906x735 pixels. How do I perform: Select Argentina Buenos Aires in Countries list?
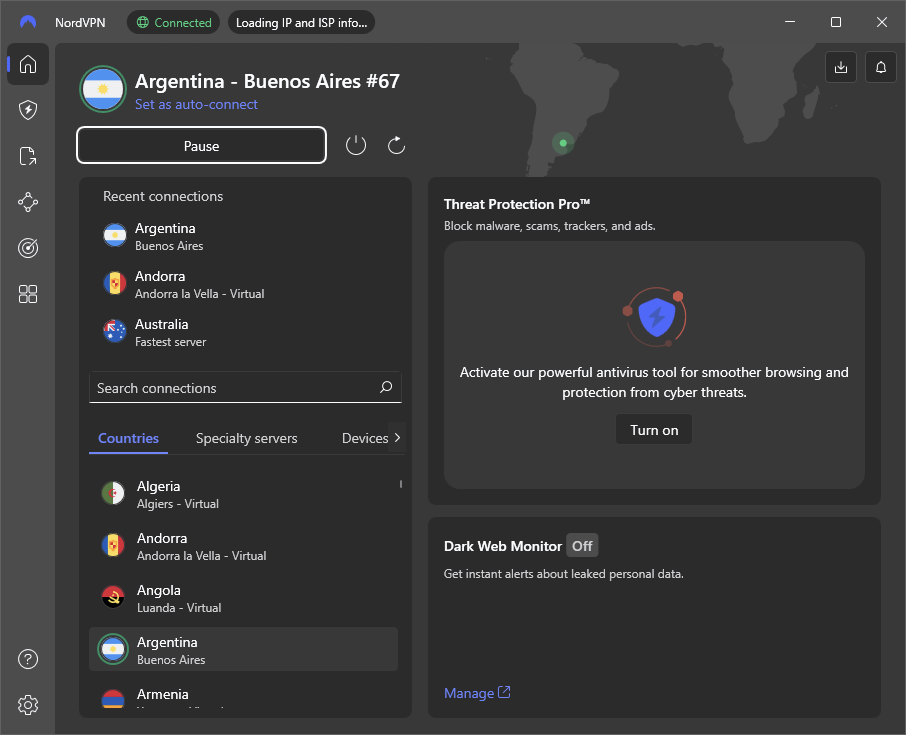click(243, 649)
